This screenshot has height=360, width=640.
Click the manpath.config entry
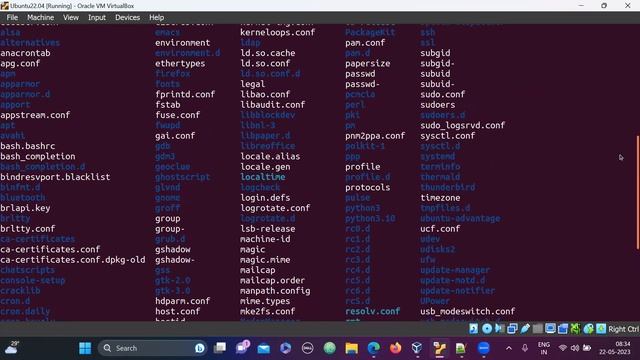point(275,291)
